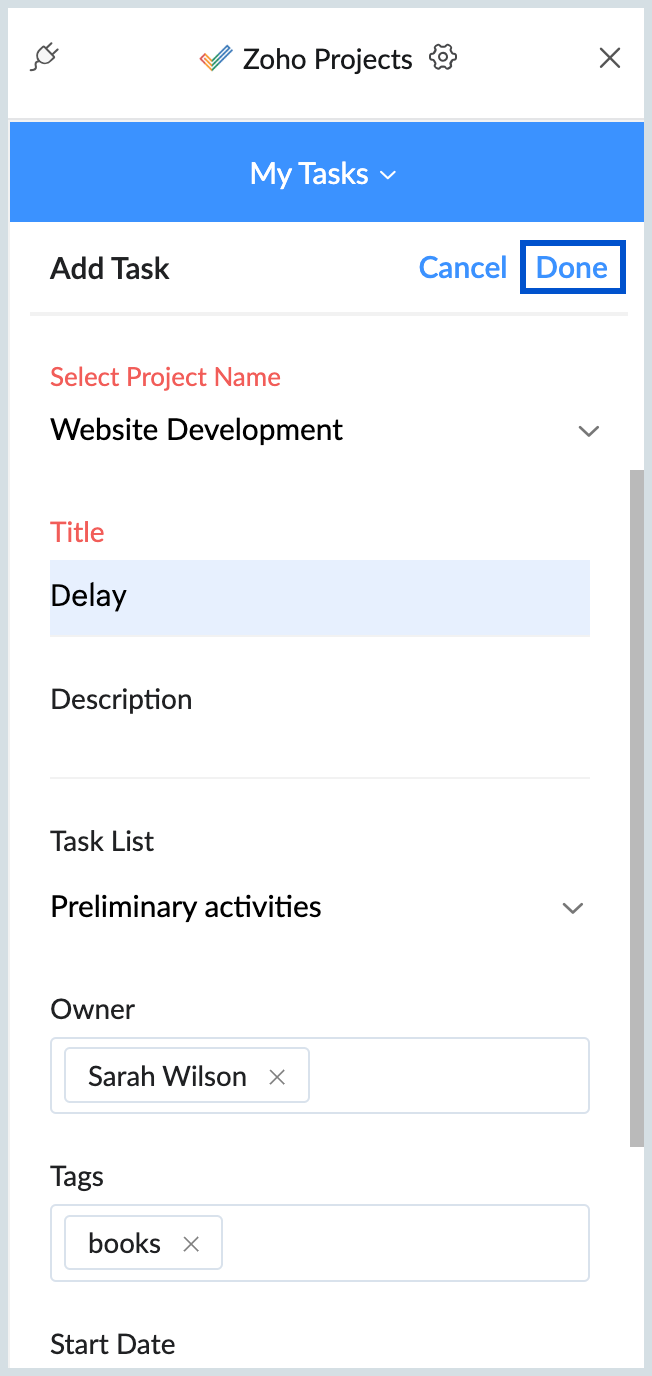Focus the Title field containing Delay
Screen dimensions: 652x1376
[319, 597]
